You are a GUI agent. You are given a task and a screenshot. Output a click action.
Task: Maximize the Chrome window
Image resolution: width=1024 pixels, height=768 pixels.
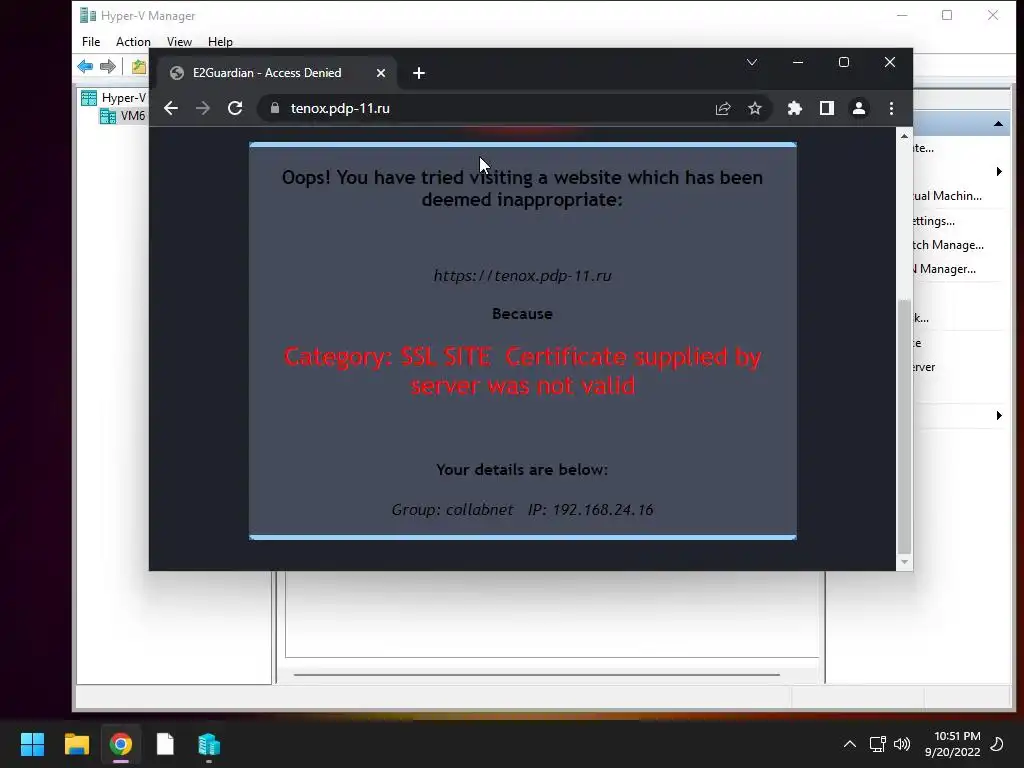pyautogui.click(x=844, y=62)
